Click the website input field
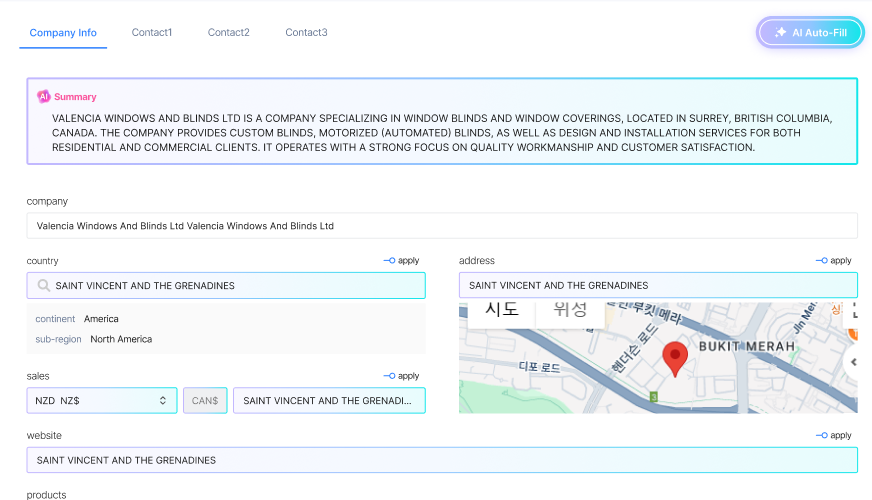872x500 pixels. coord(441,460)
